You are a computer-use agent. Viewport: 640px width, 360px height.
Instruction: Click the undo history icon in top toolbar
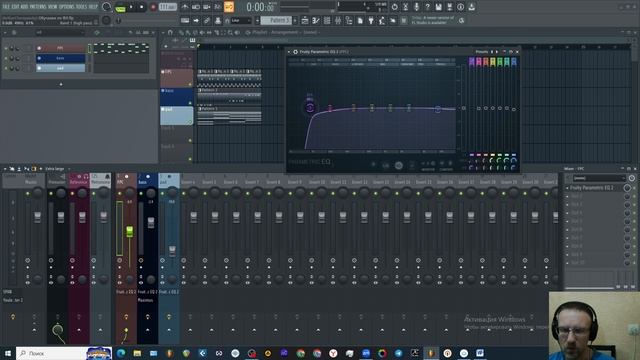(x=394, y=7)
